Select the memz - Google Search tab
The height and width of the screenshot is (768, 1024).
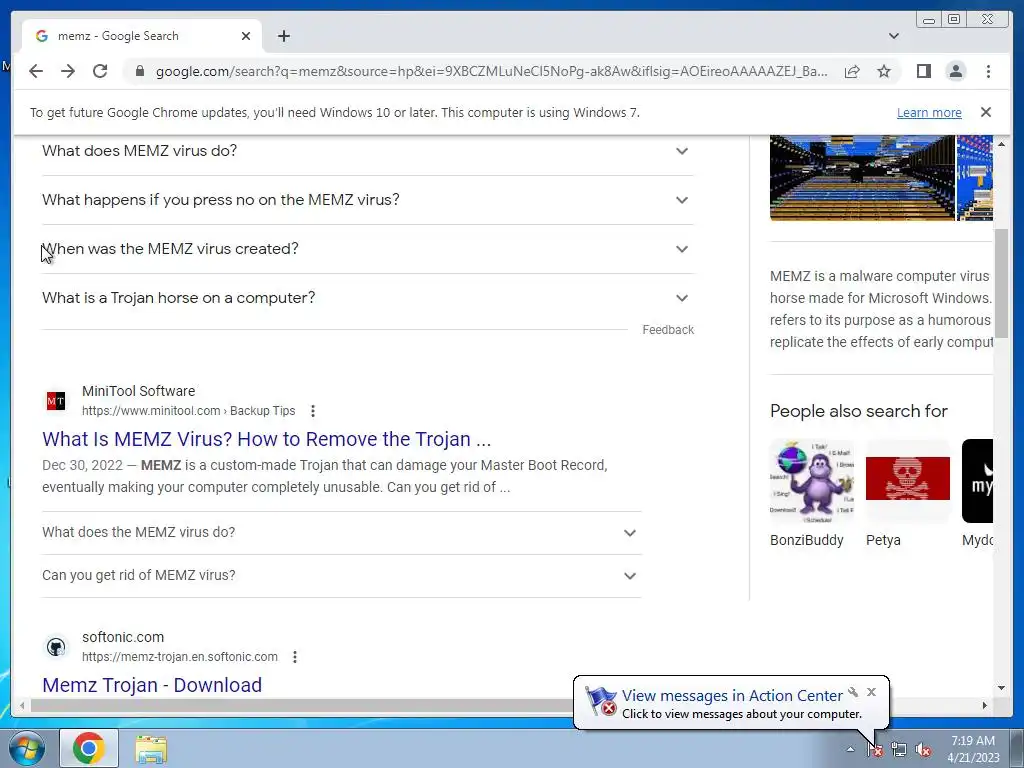[142, 36]
